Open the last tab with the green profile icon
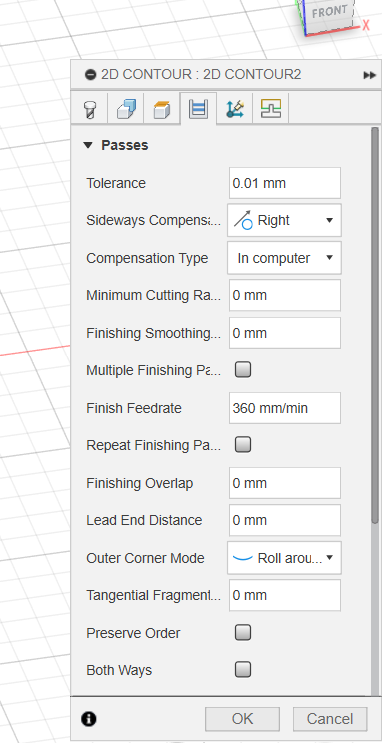Screen dimensions: 382x743 tap(271, 109)
